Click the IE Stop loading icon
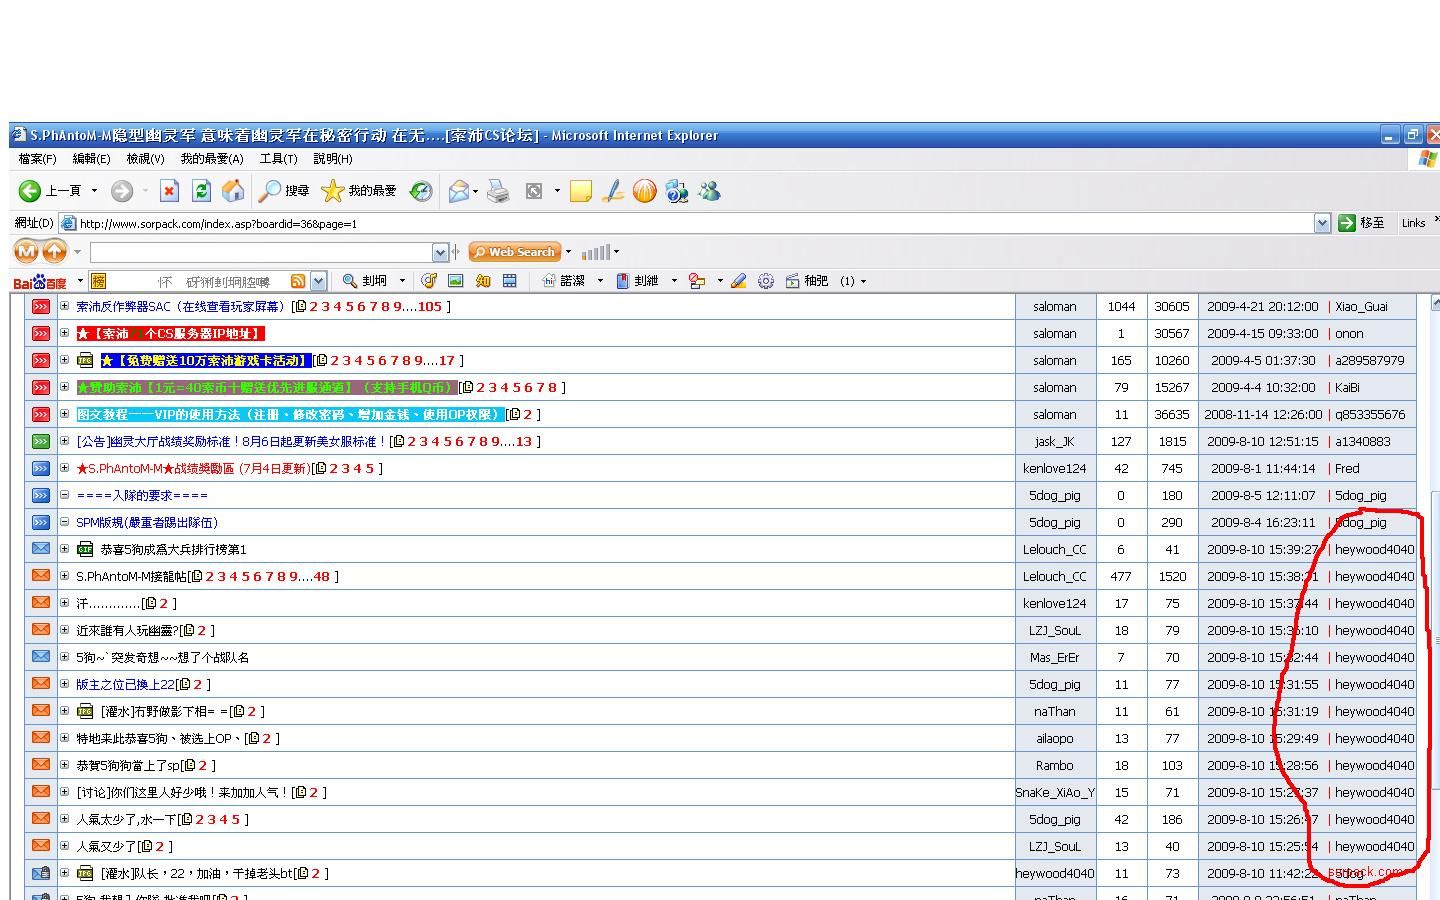Image resolution: width=1440 pixels, height=900 pixels. (169, 191)
